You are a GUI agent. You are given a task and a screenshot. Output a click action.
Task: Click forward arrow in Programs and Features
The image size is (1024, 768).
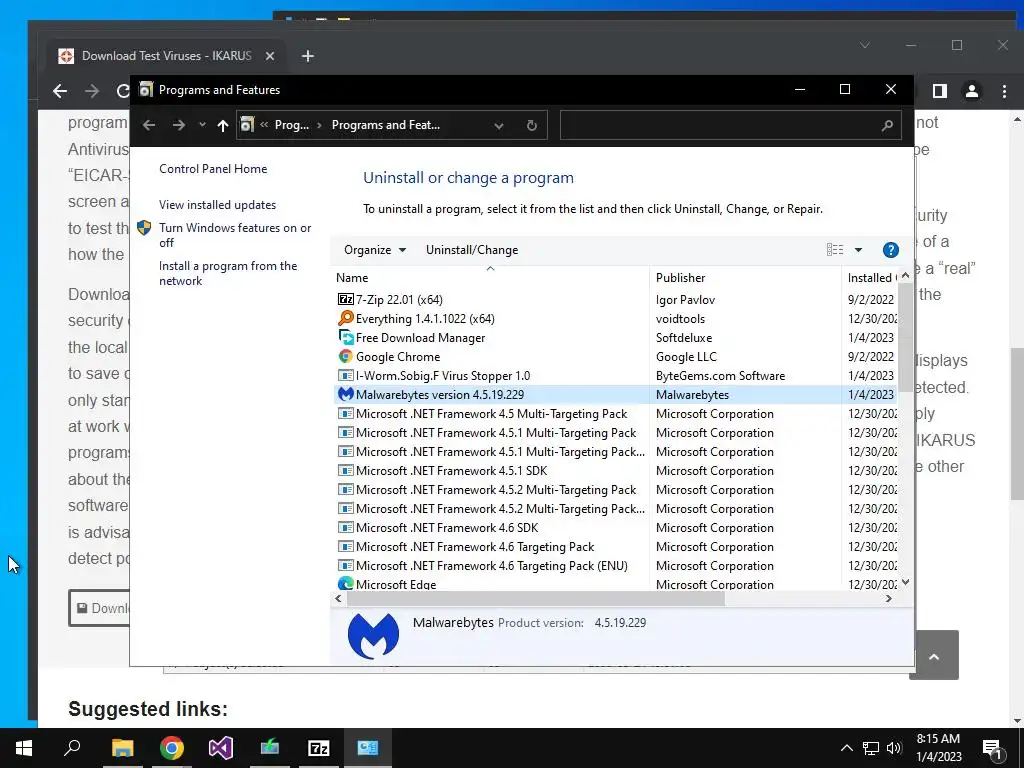click(178, 125)
